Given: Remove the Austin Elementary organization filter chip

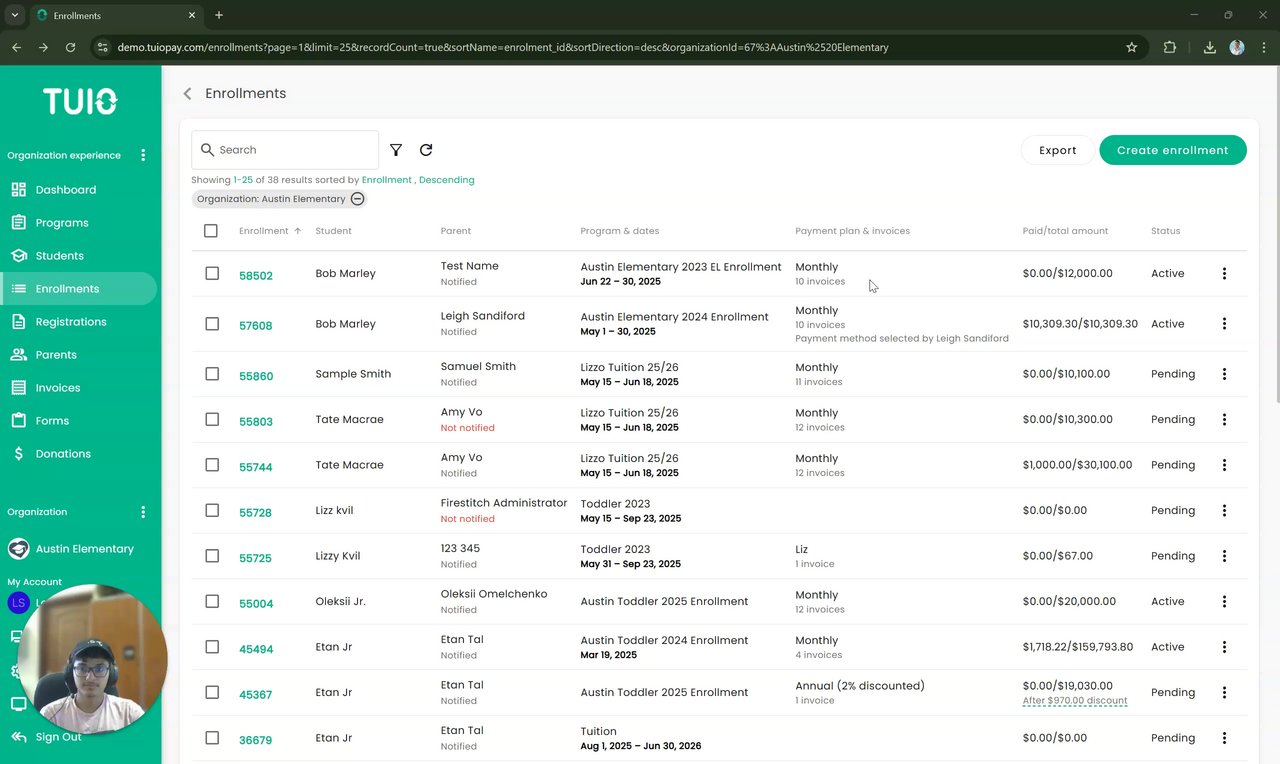Looking at the screenshot, I should pos(357,199).
